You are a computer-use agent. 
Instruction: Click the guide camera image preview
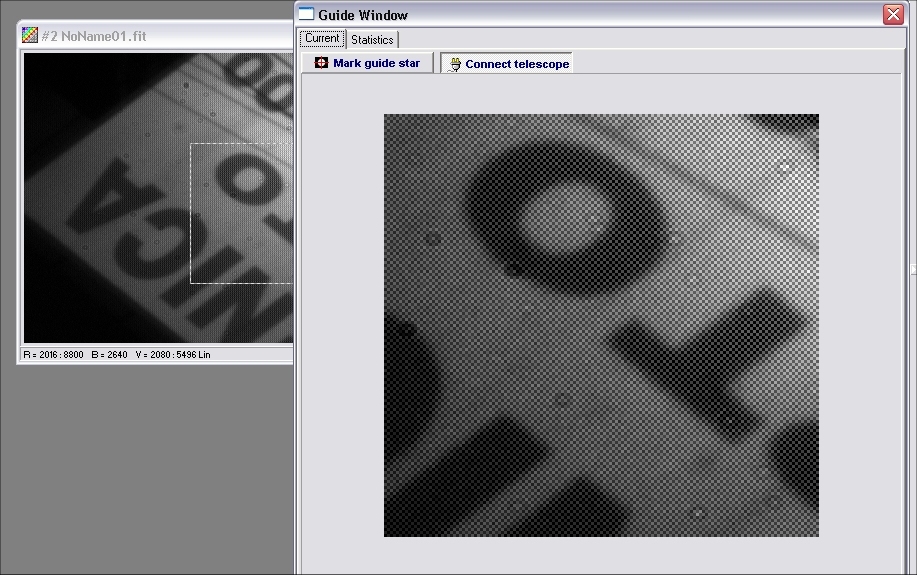point(601,325)
